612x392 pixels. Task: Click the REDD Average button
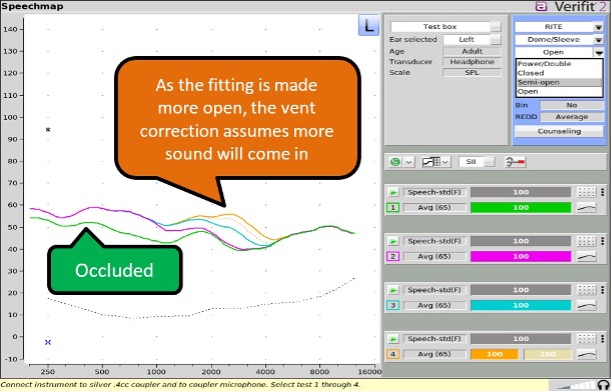coord(572,117)
